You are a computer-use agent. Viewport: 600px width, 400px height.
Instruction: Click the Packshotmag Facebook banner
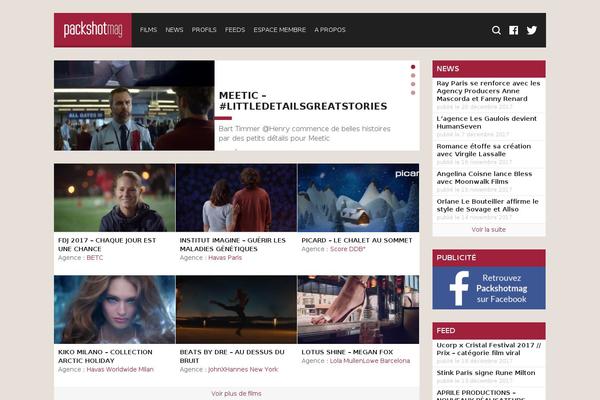click(x=489, y=288)
